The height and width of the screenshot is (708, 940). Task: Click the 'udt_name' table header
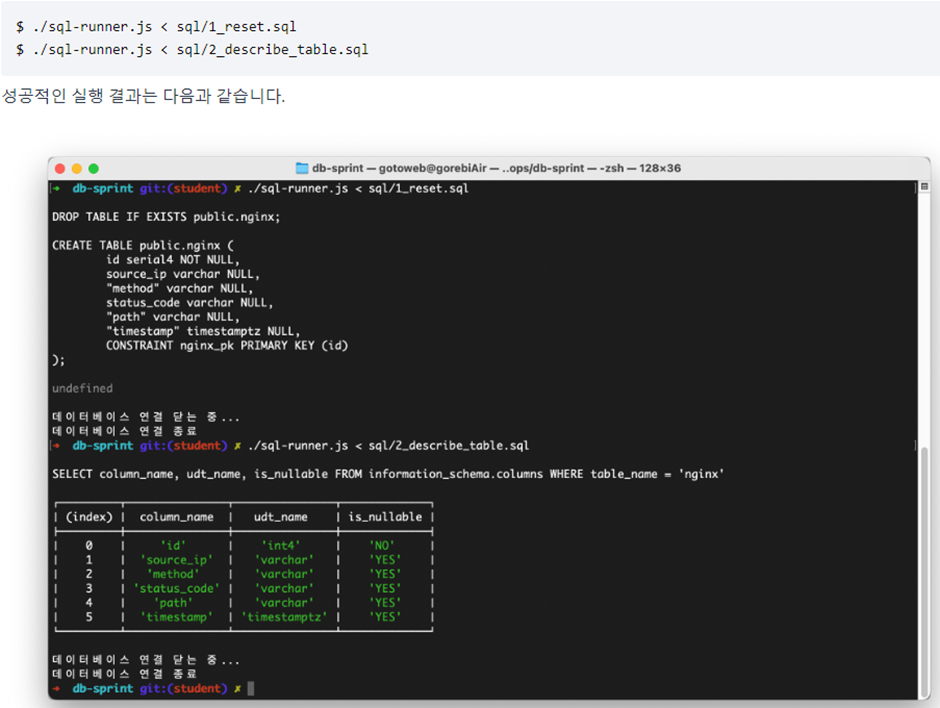(x=281, y=517)
